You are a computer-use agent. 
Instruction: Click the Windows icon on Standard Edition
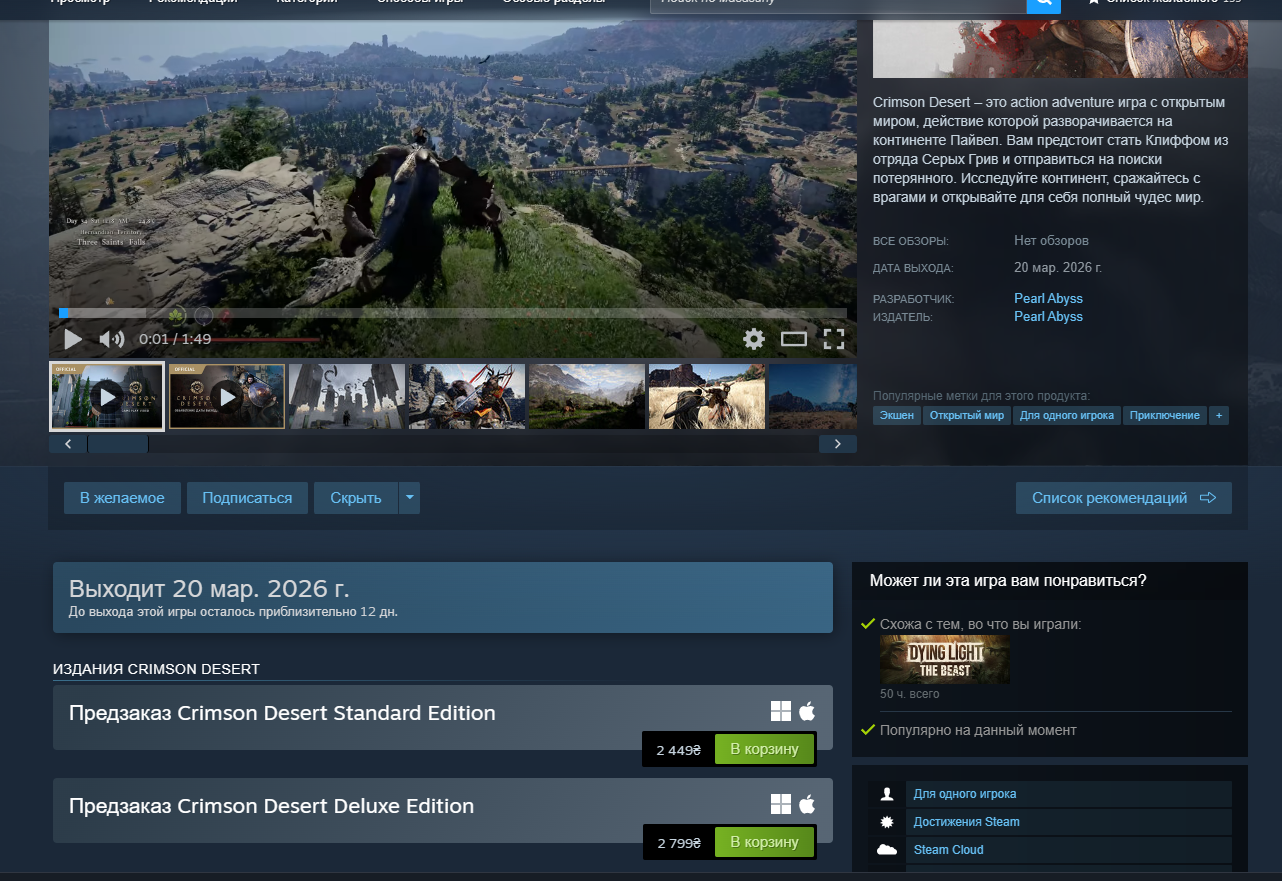(x=781, y=711)
